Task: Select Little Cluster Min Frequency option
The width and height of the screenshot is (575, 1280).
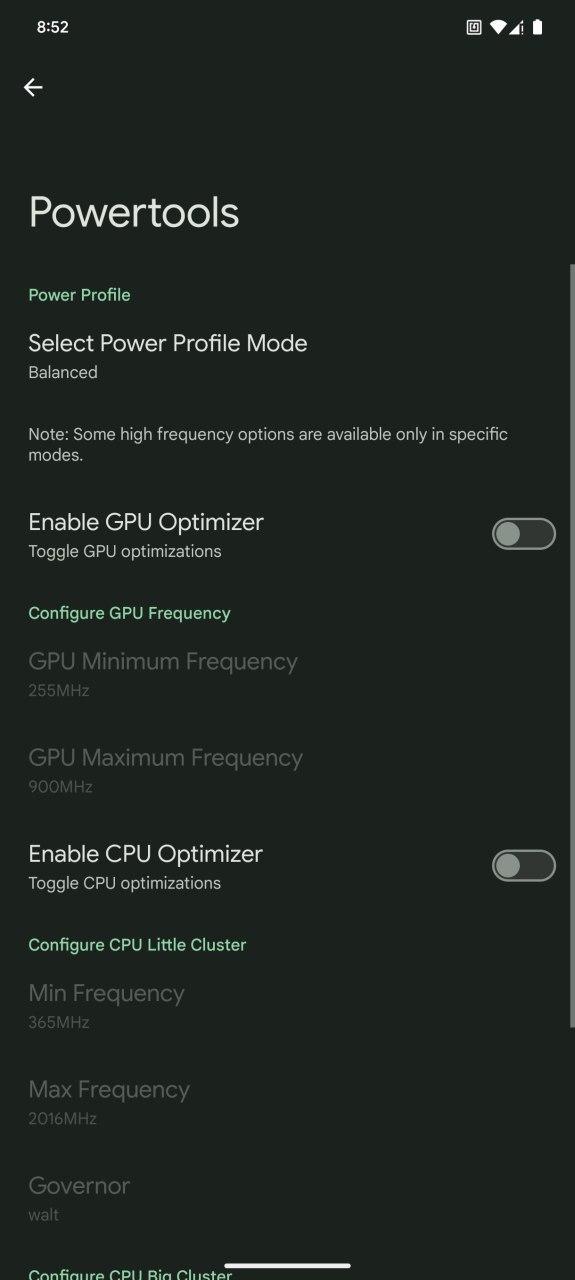Action: point(287,1006)
